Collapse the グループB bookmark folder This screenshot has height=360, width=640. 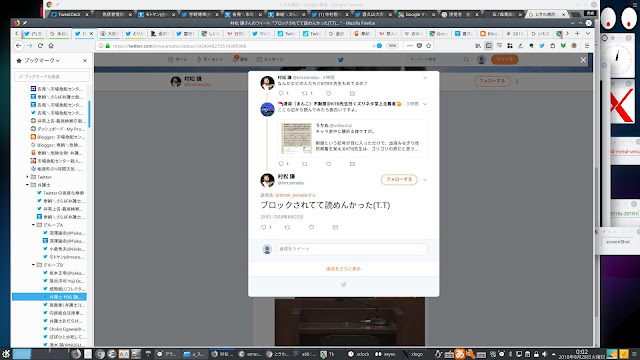(33, 265)
